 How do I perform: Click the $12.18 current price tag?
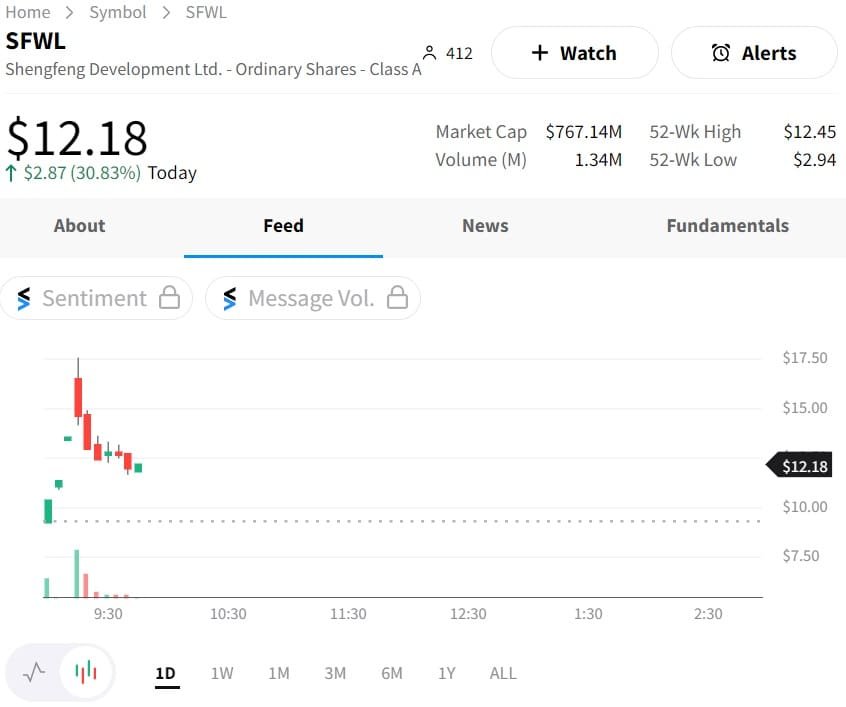(x=804, y=466)
